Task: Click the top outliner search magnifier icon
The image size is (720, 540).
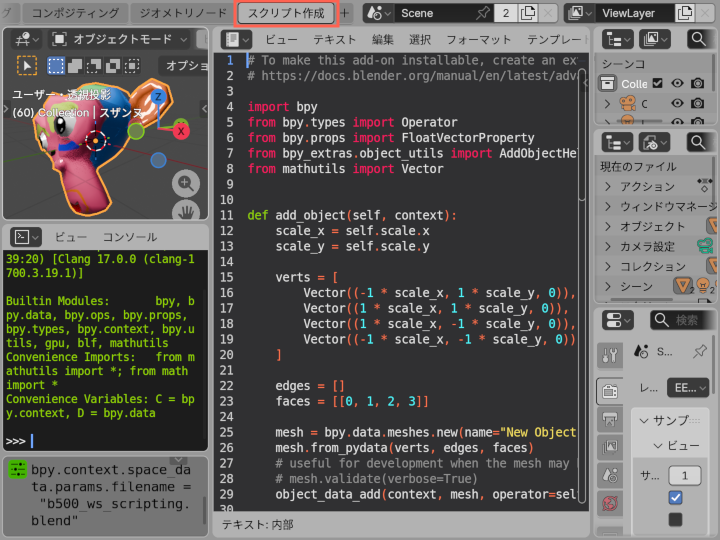Action: [x=698, y=39]
